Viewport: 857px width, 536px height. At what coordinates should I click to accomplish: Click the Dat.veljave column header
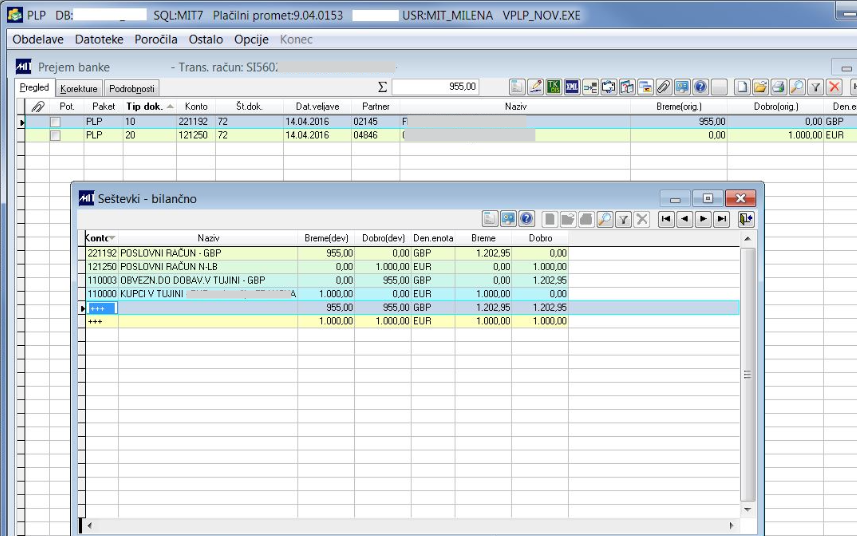point(317,107)
